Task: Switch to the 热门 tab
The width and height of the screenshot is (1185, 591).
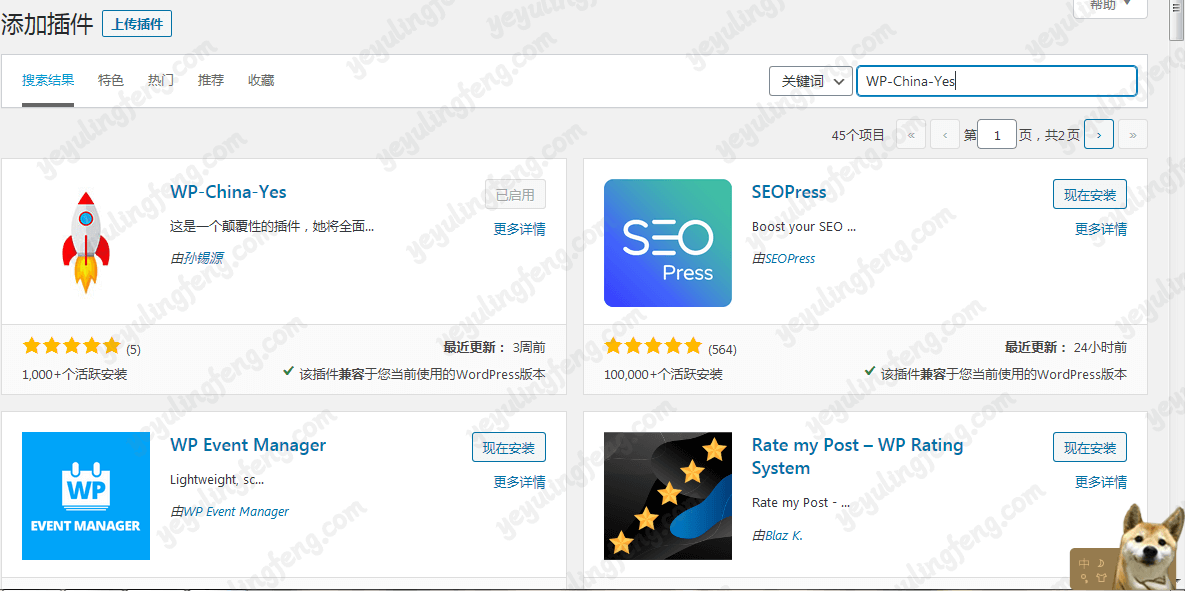Action: 160,80
